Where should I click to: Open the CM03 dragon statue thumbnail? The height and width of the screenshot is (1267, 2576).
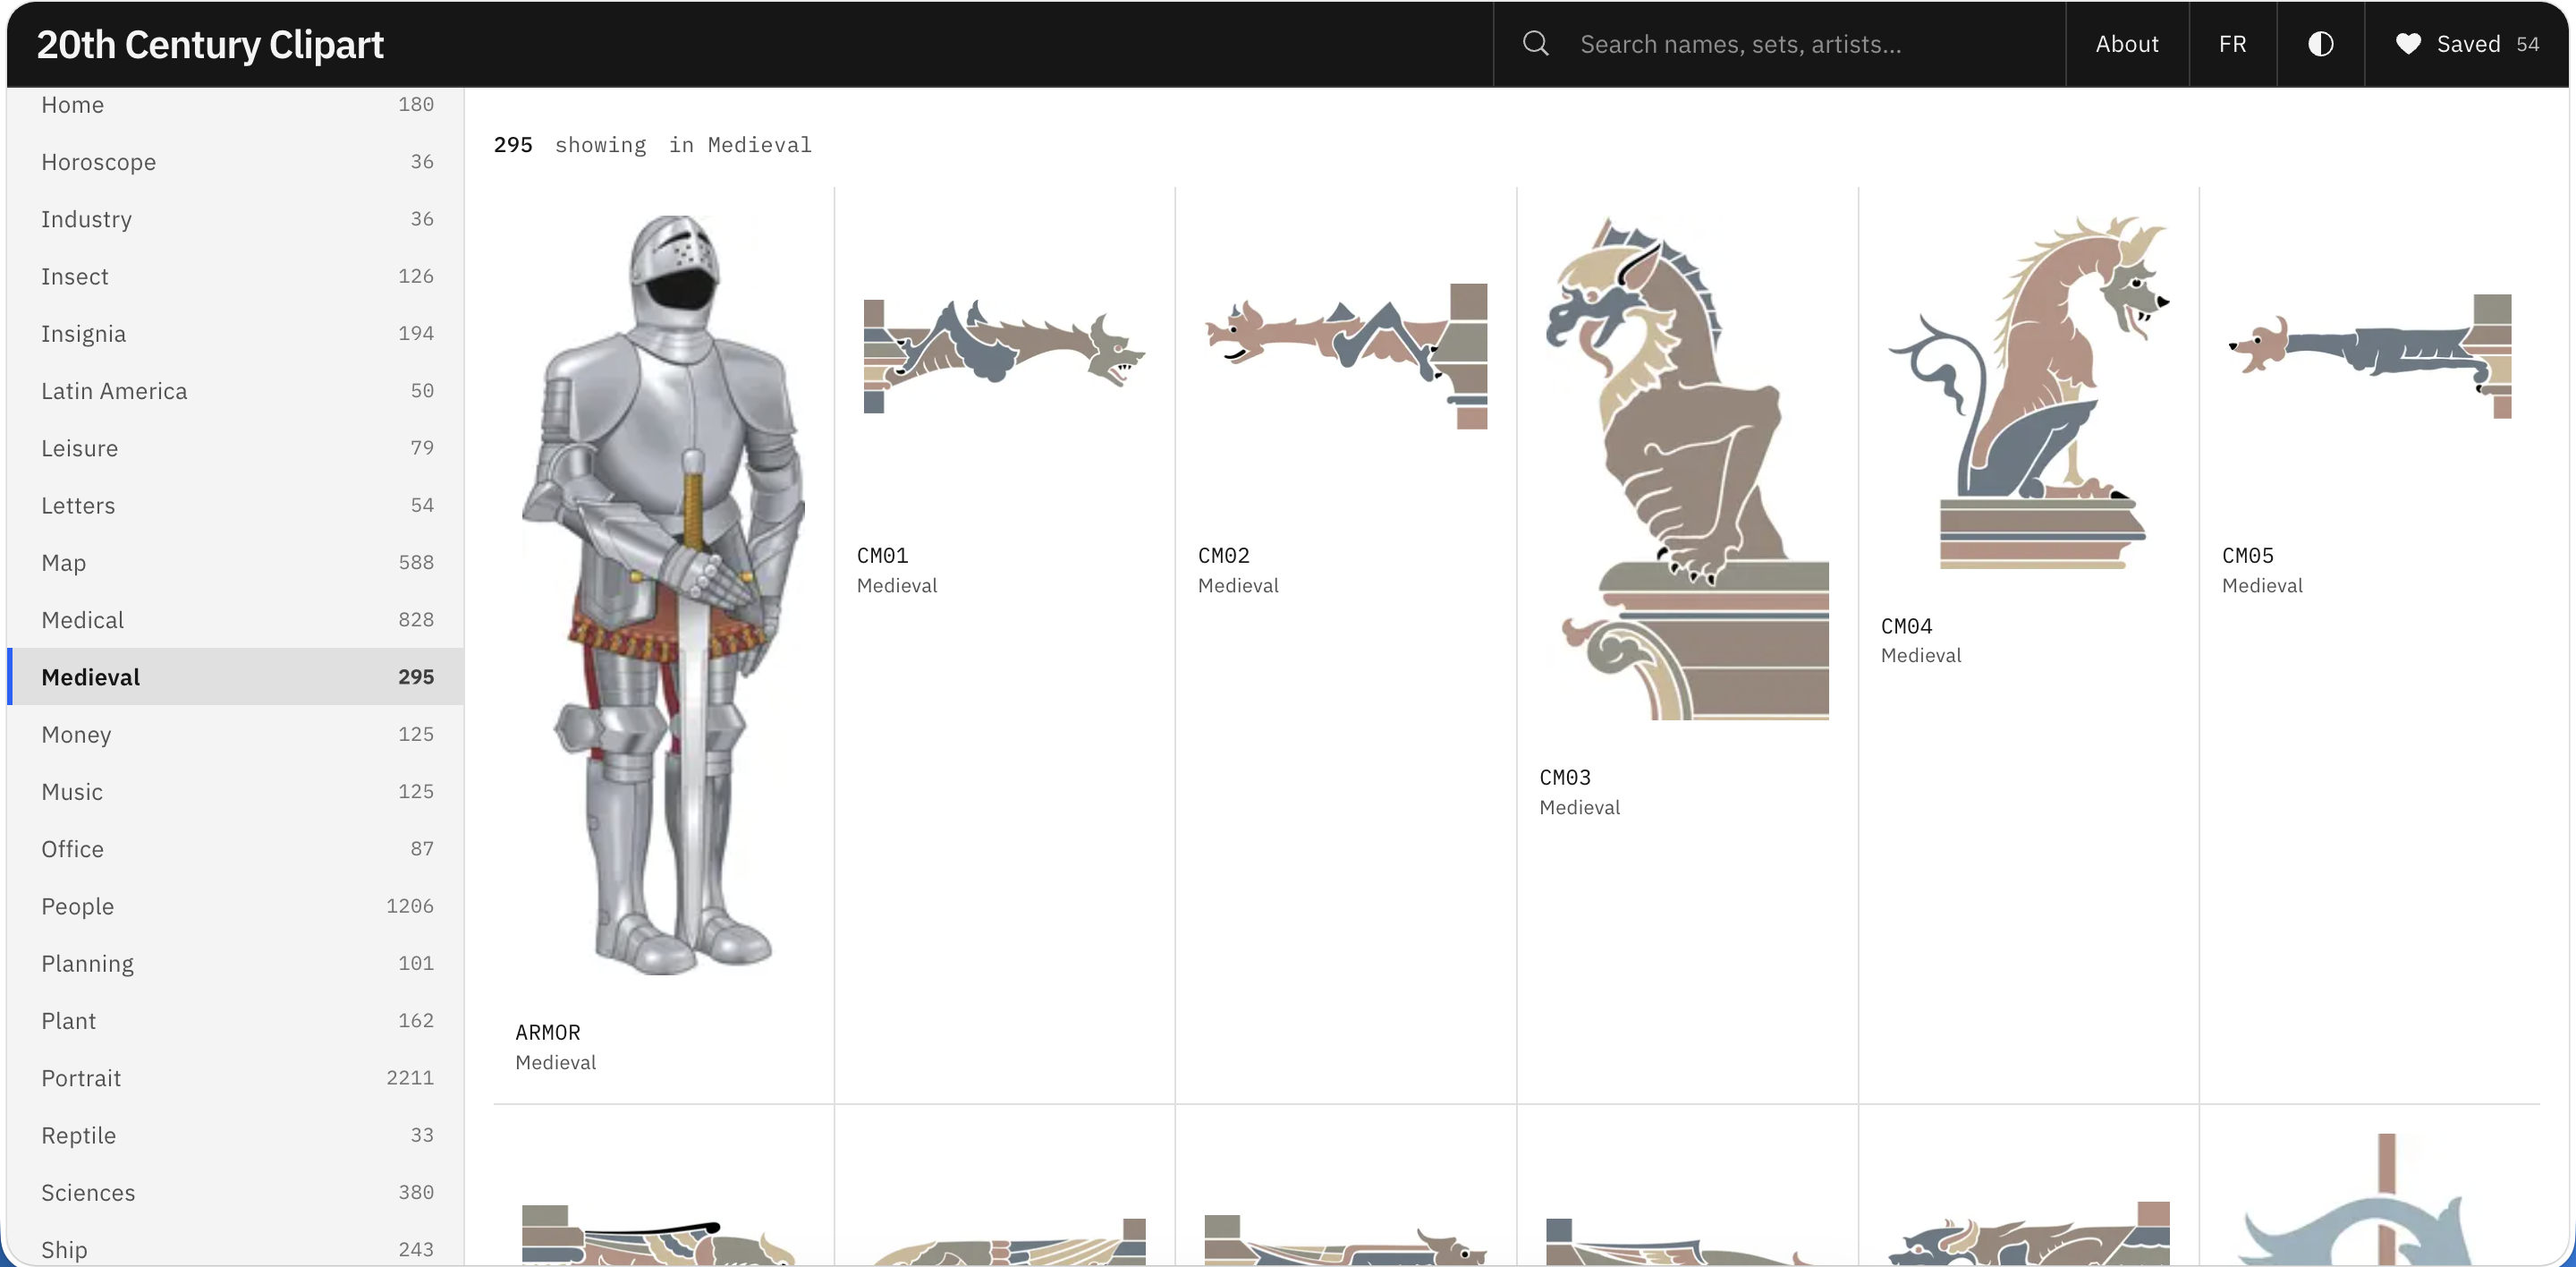pyautogui.click(x=1687, y=467)
